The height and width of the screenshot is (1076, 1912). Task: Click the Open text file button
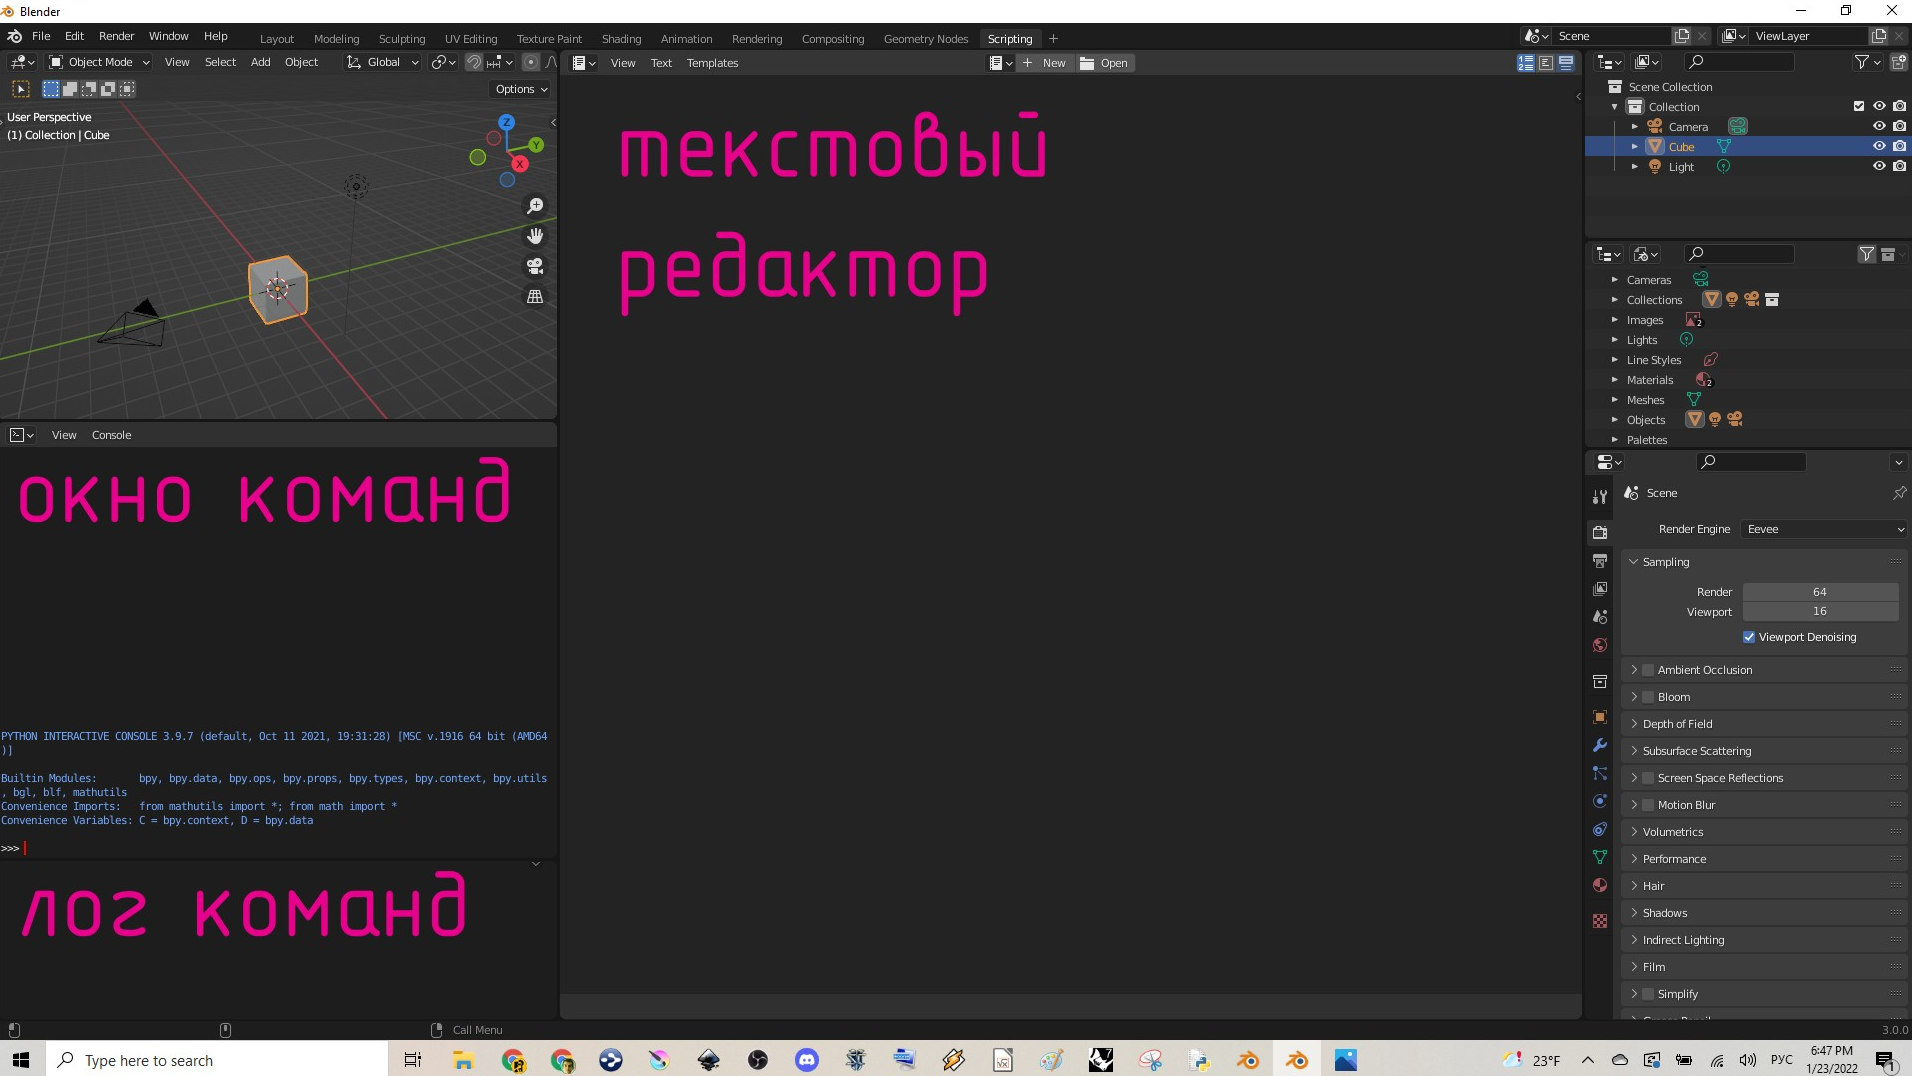(x=1105, y=63)
